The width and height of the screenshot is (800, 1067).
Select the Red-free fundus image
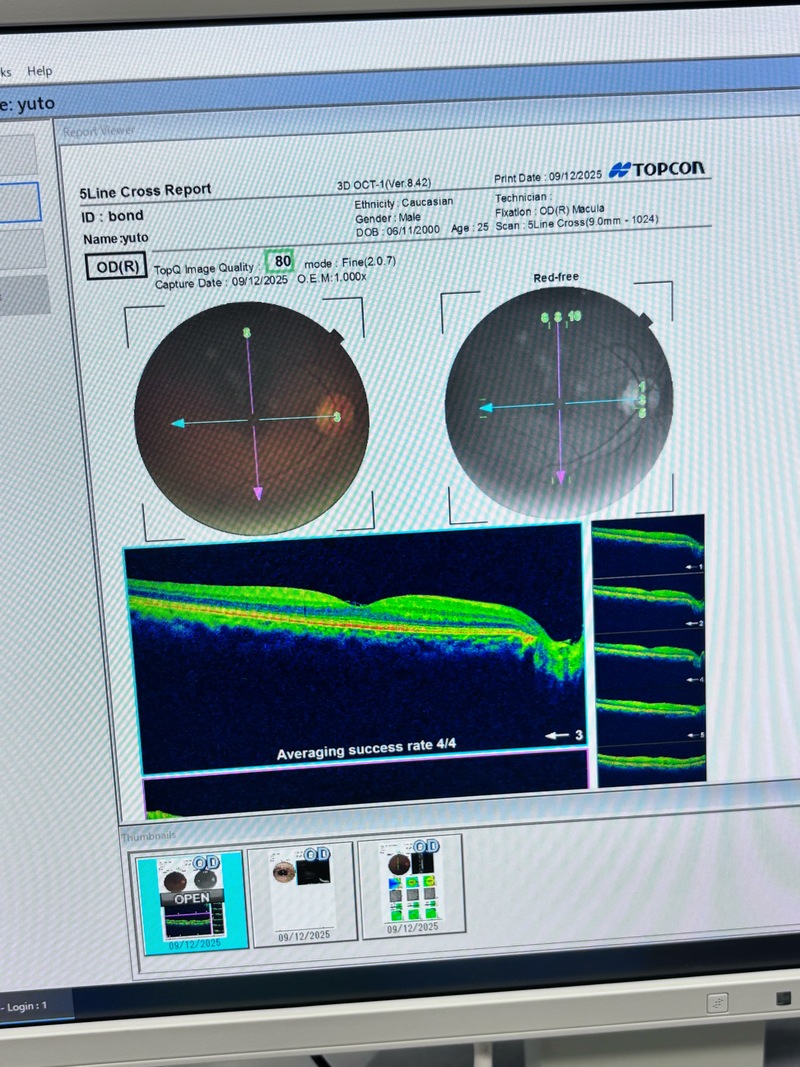click(x=560, y=402)
